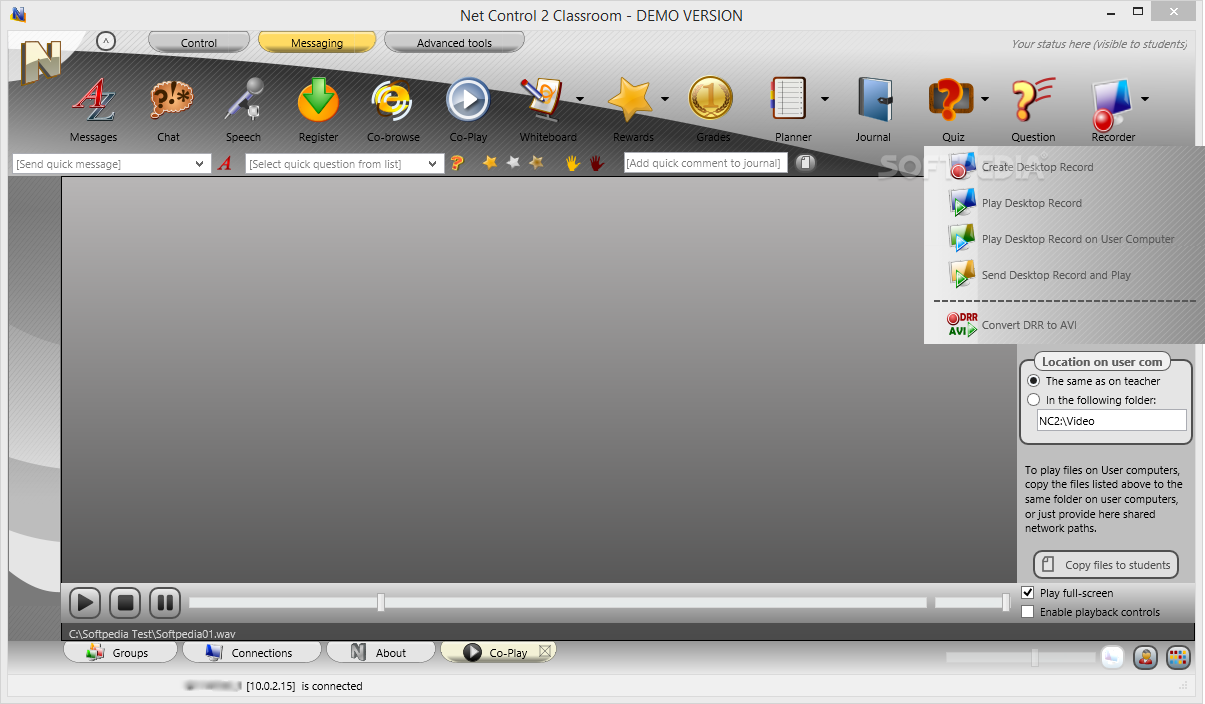Click the dark red hand icon
The image size is (1205, 704).
pyautogui.click(x=596, y=162)
